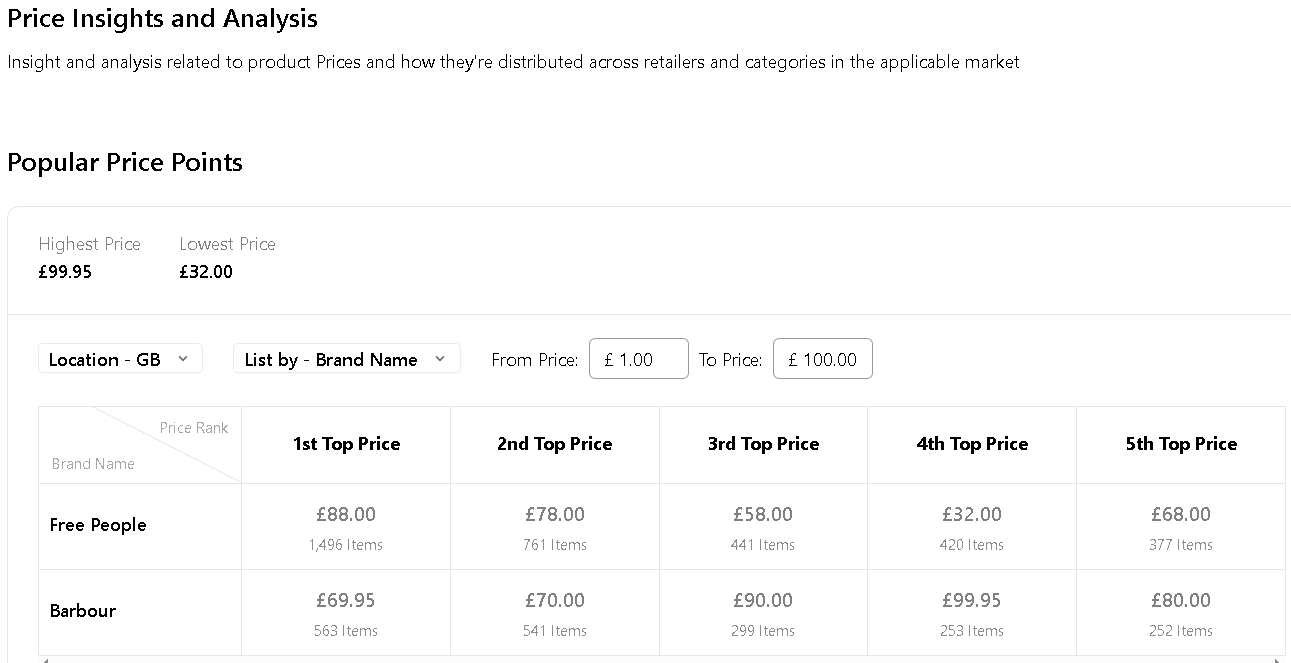The height and width of the screenshot is (663, 1291).
Task: Select the 4th Top Price column header
Action: click(x=972, y=444)
